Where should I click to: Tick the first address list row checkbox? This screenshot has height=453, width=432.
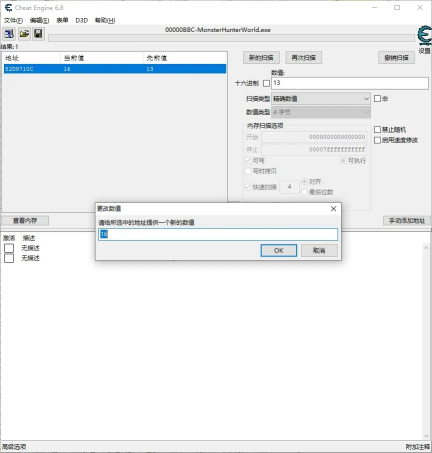point(9,248)
